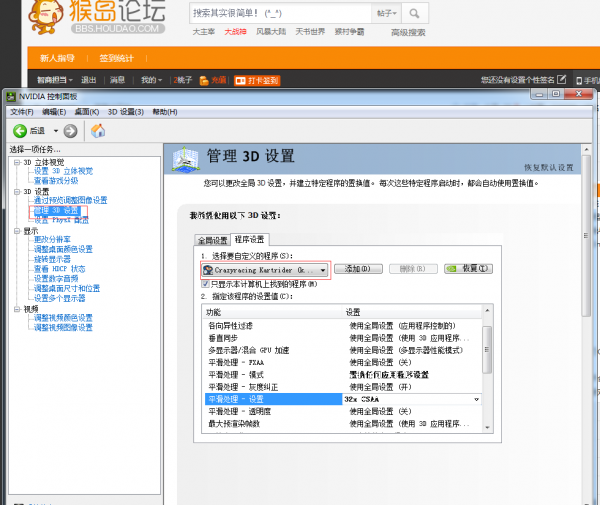Click the settings list scrollbar thumb
Image resolution: width=600 pixels, height=505 pixels.
pos(487,350)
